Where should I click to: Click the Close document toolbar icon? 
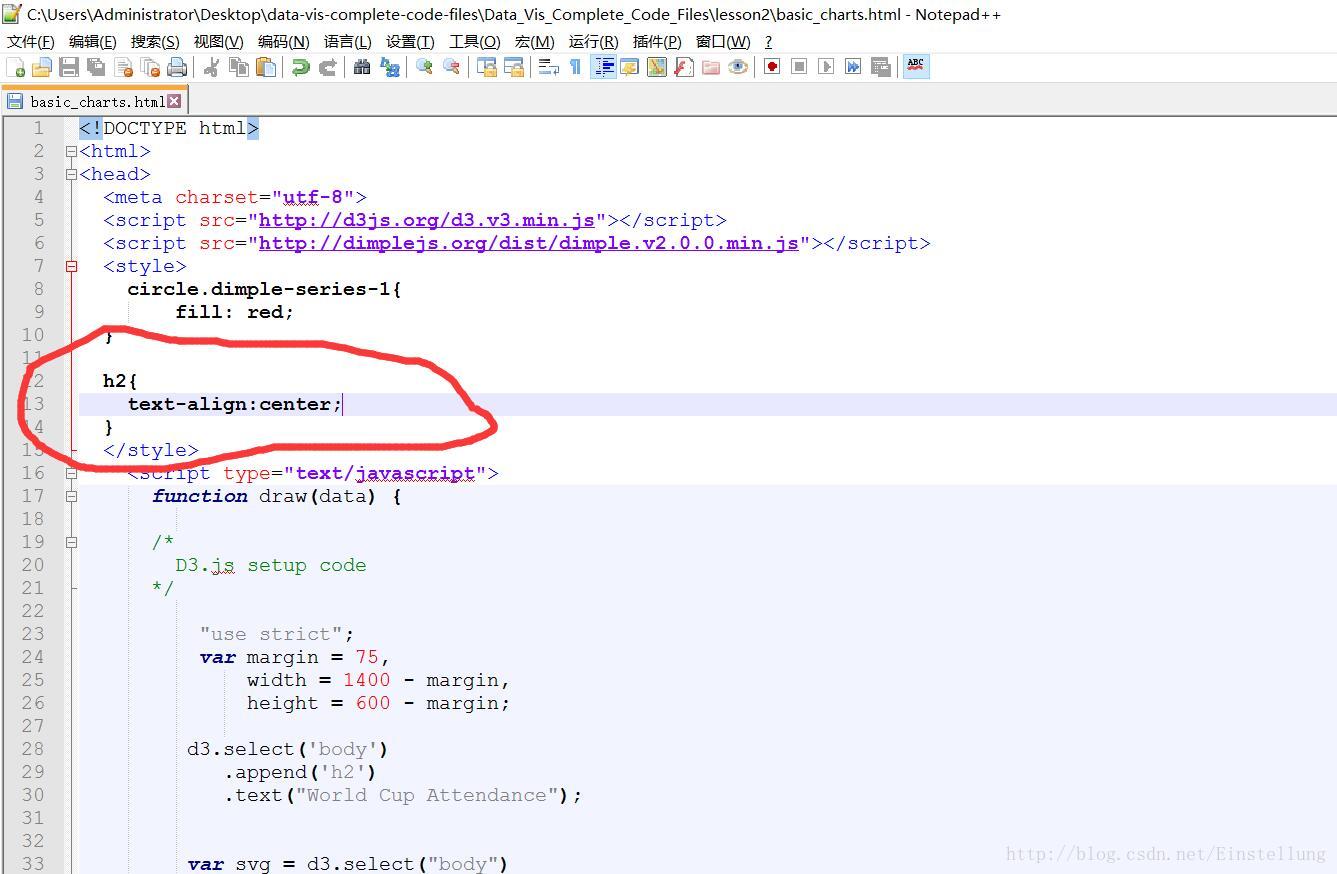tap(124, 67)
